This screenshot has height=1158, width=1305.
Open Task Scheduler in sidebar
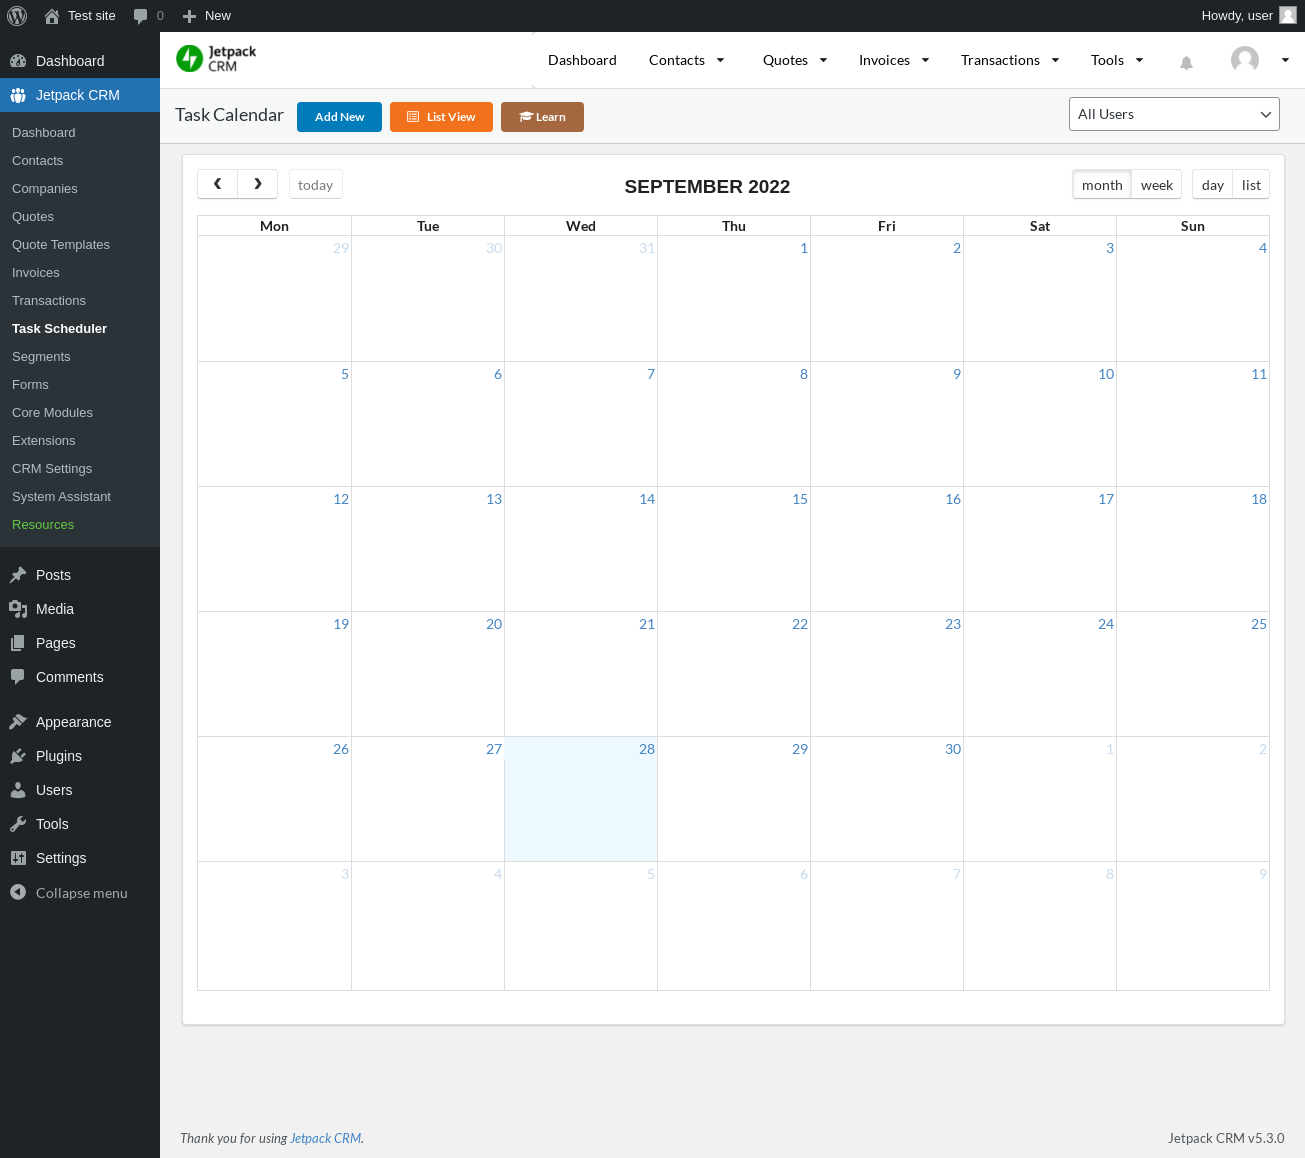pyautogui.click(x=59, y=328)
